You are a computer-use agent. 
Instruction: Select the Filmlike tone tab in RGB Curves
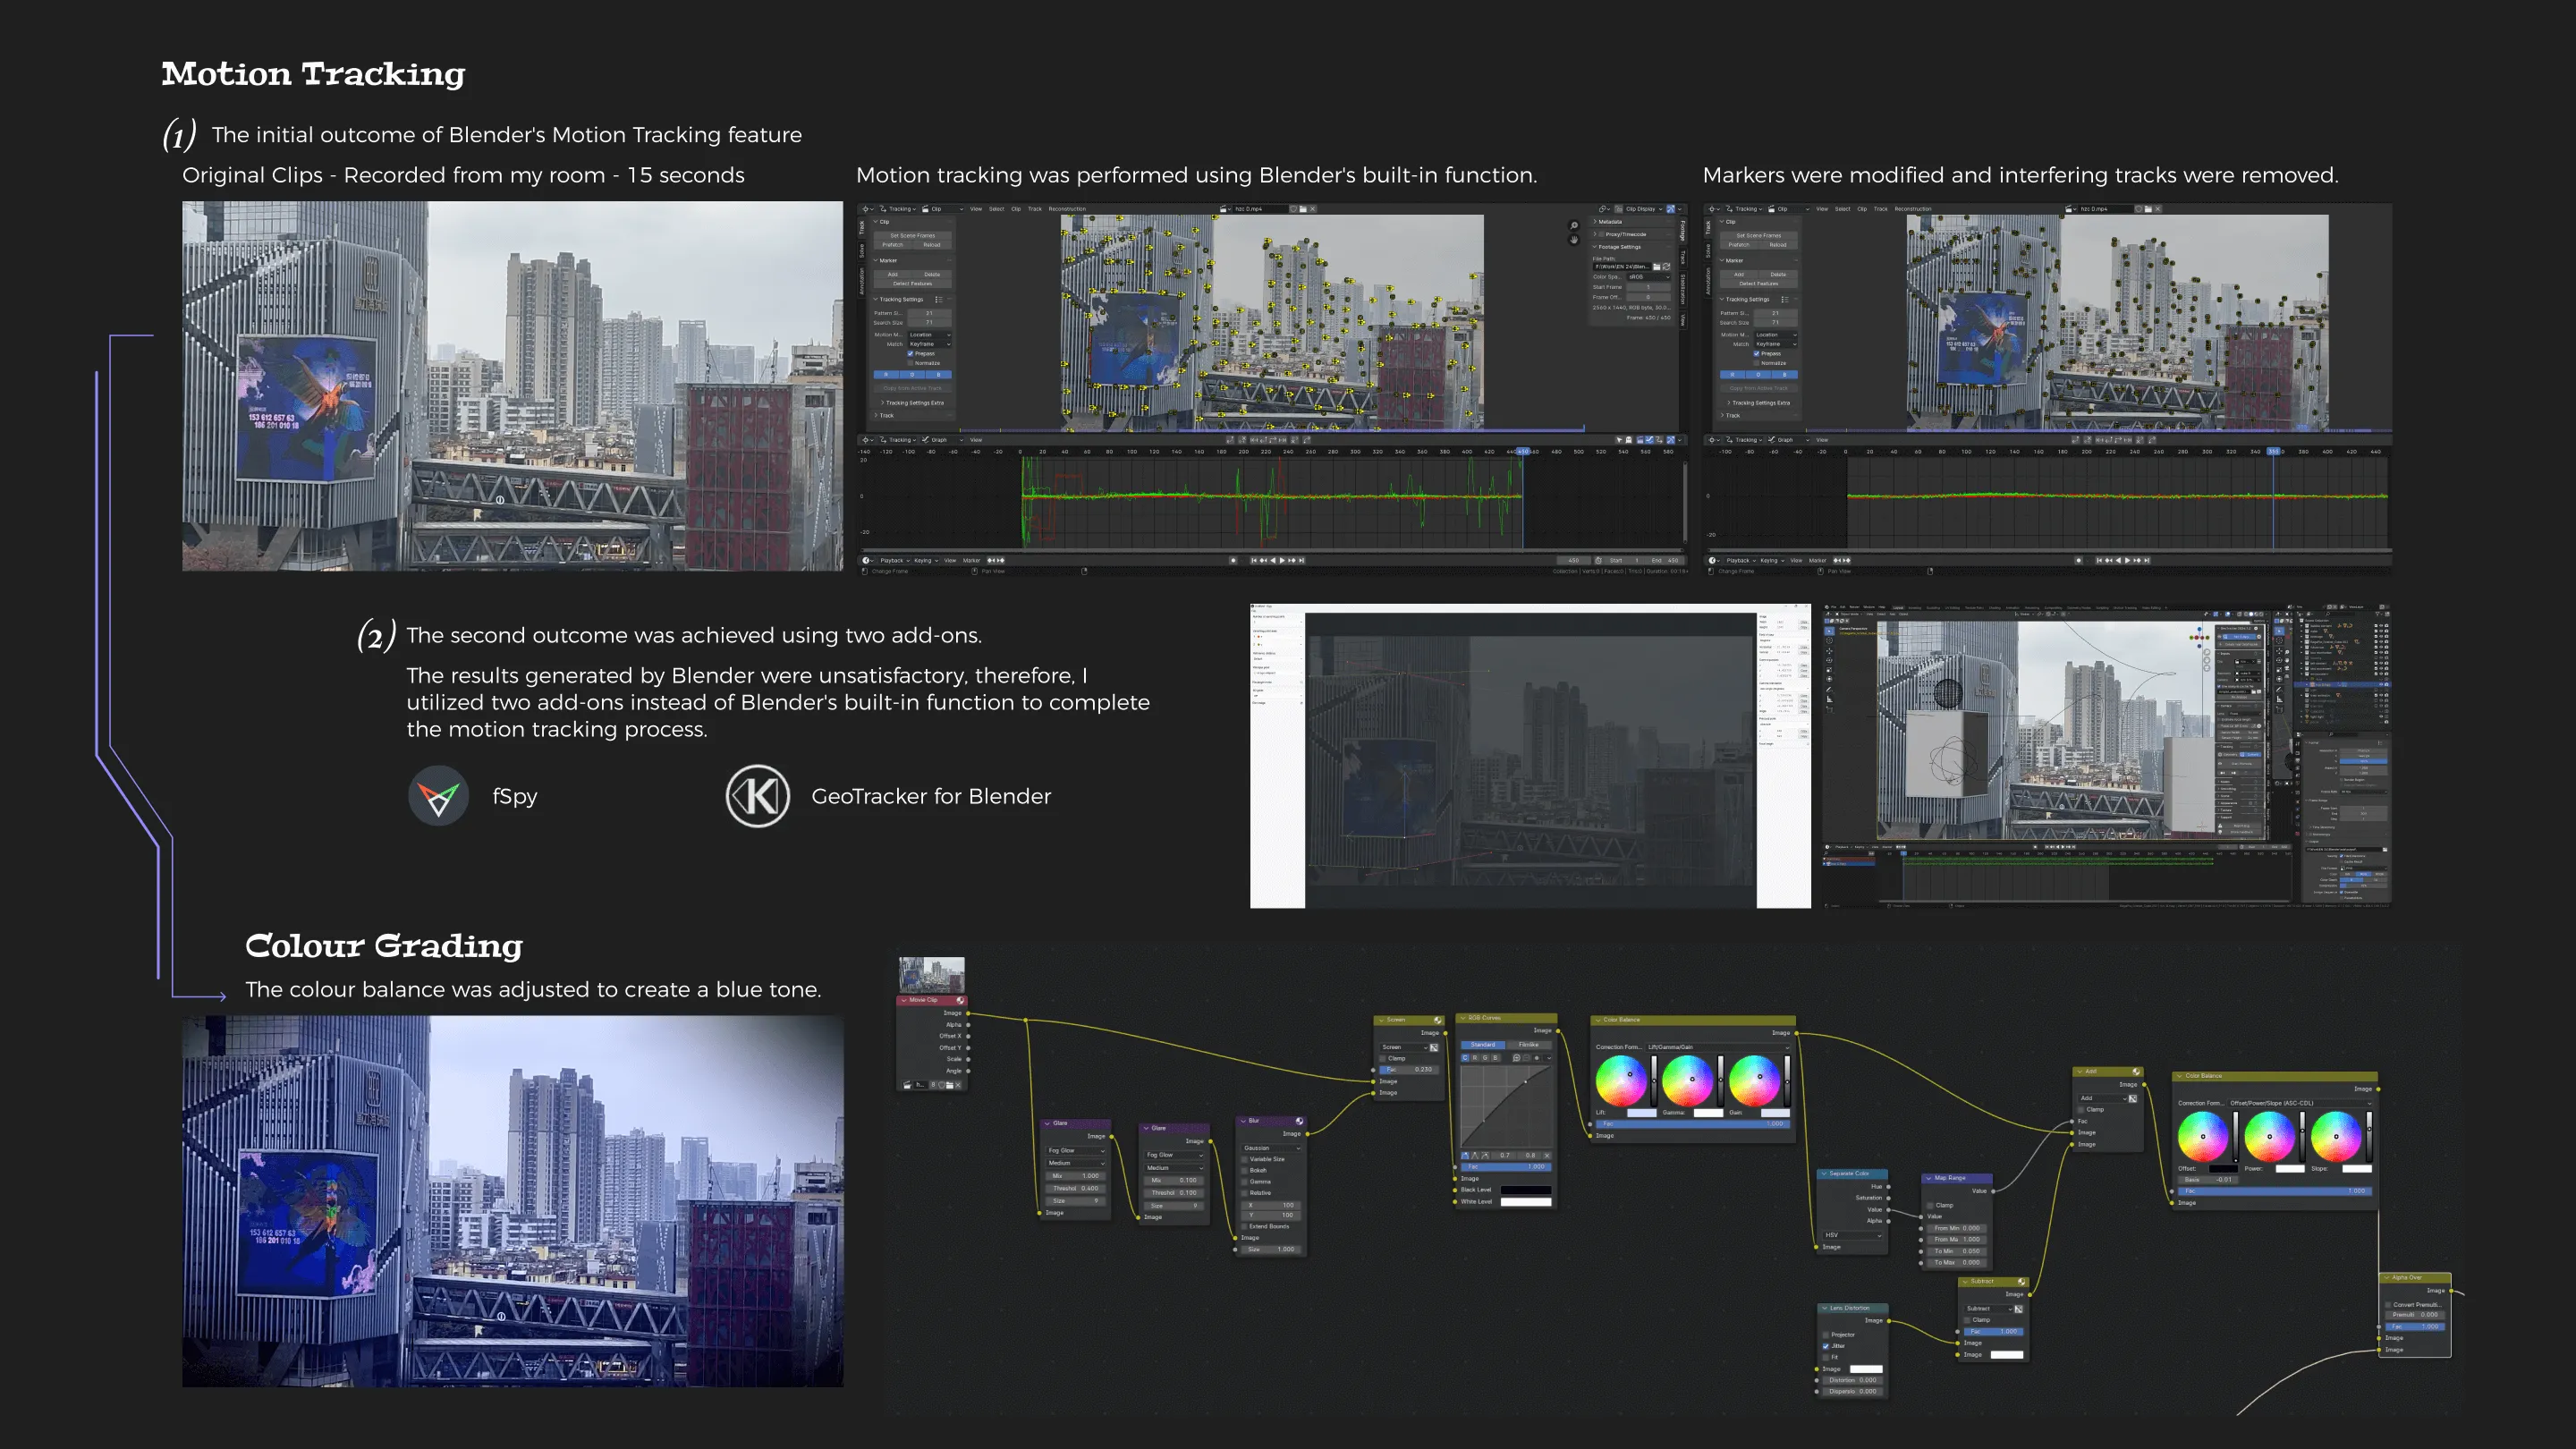[1528, 1044]
